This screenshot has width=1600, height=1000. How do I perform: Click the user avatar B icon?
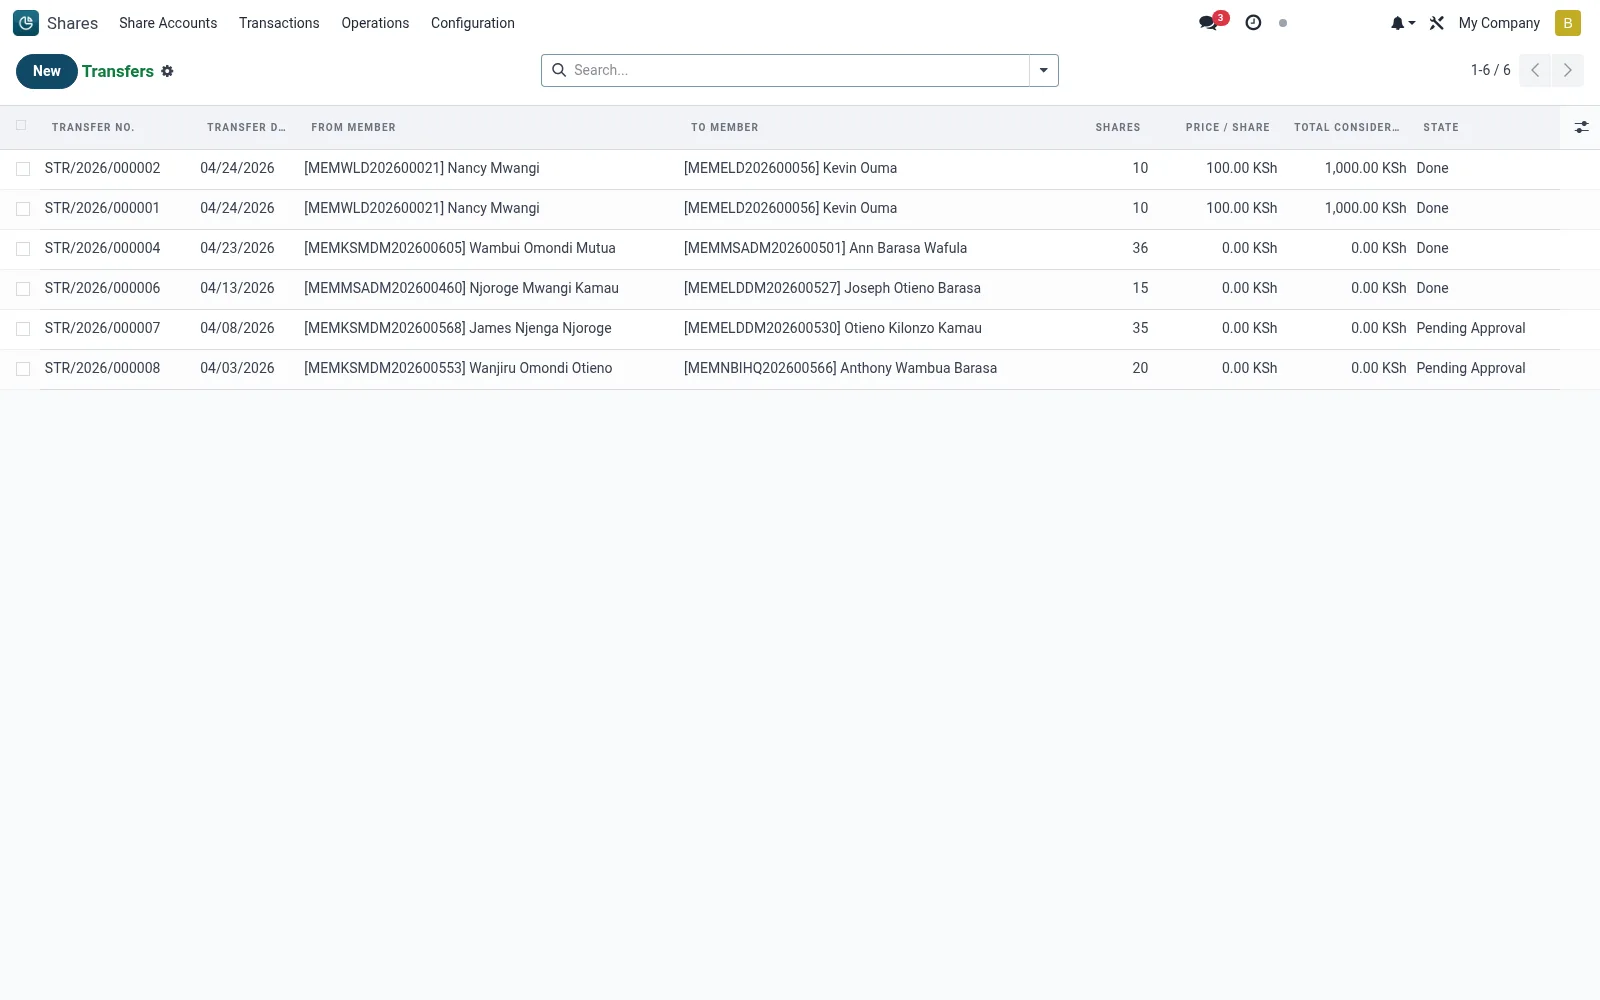[x=1568, y=23]
